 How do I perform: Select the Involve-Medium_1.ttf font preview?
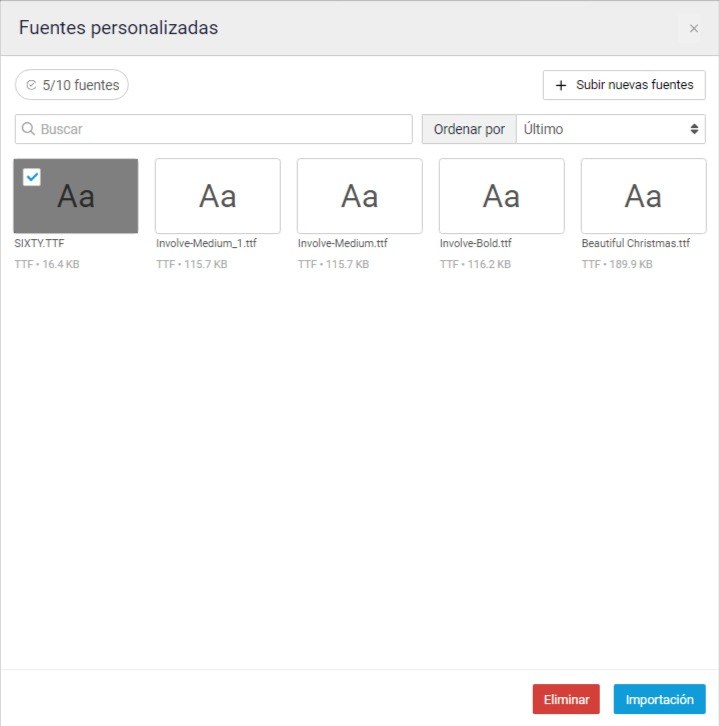[x=218, y=196]
